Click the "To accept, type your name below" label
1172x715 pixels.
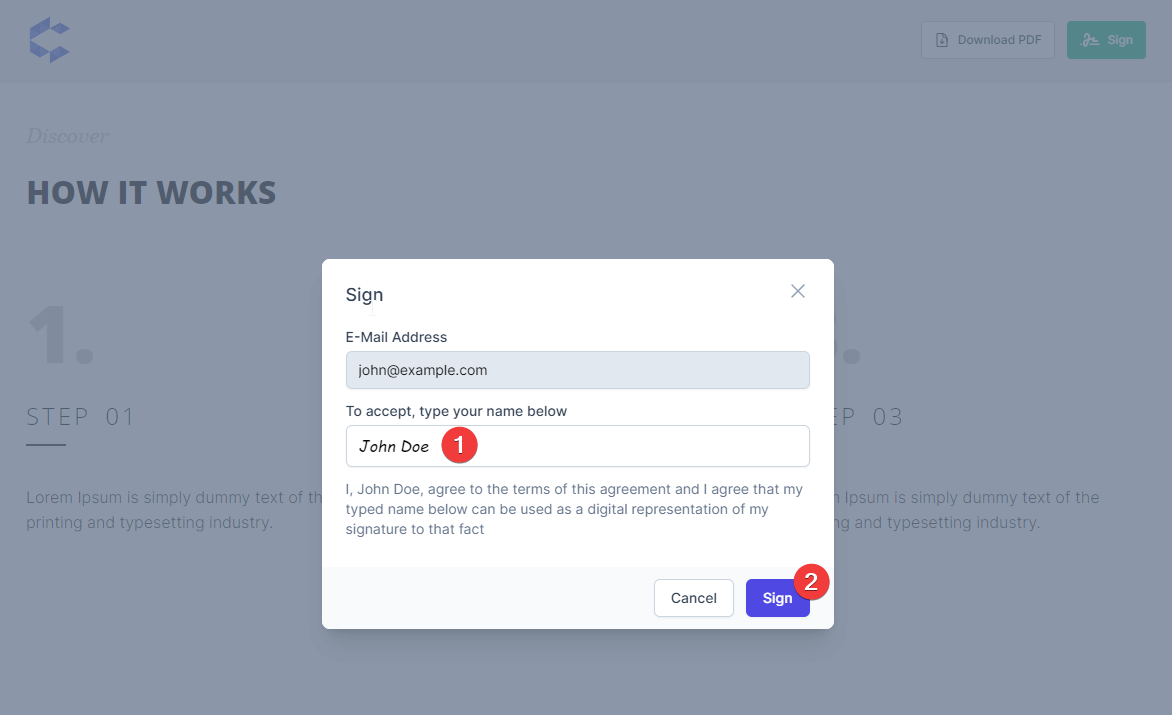click(x=456, y=411)
